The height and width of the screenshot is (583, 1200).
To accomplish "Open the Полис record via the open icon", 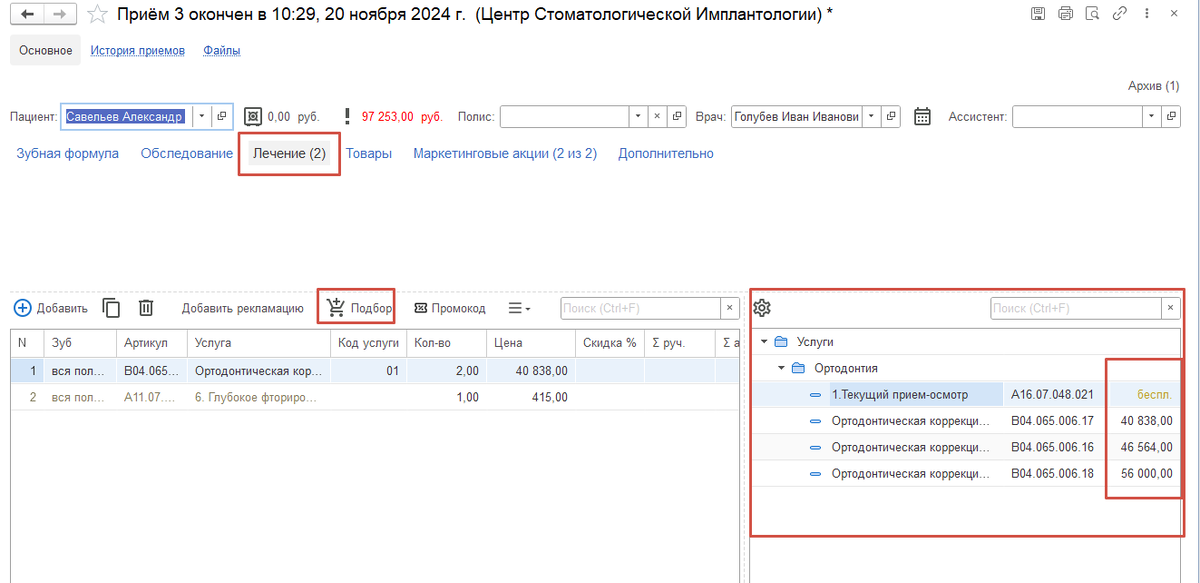I will 677,116.
